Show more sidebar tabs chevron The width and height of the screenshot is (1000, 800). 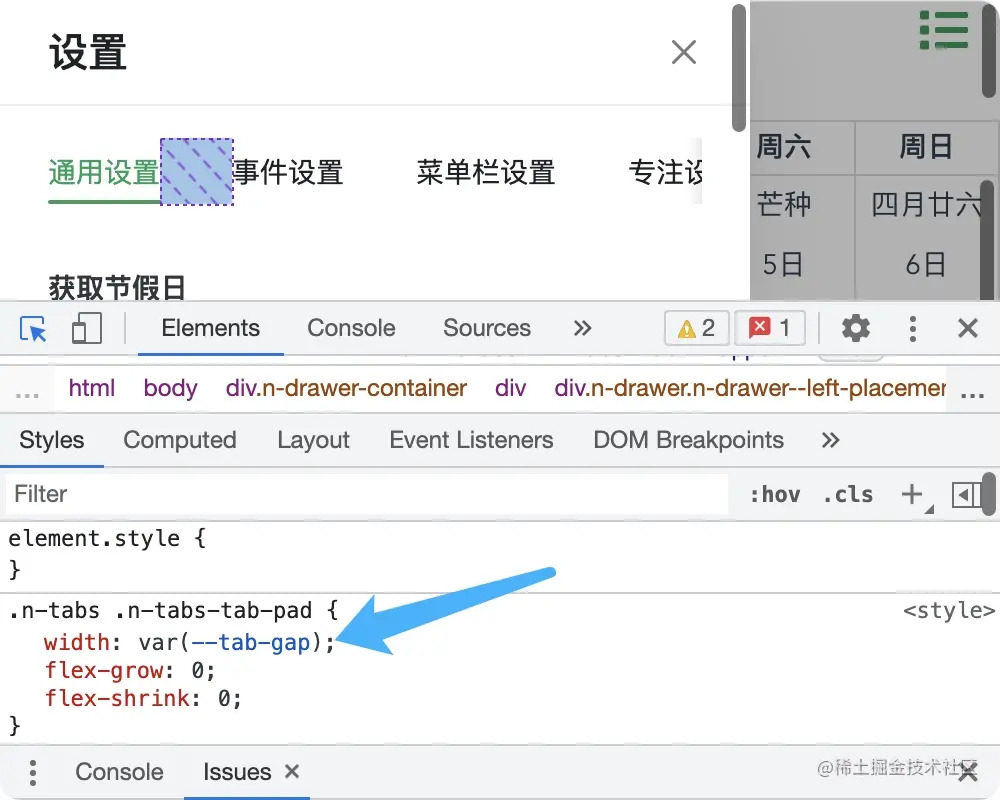tap(830, 440)
